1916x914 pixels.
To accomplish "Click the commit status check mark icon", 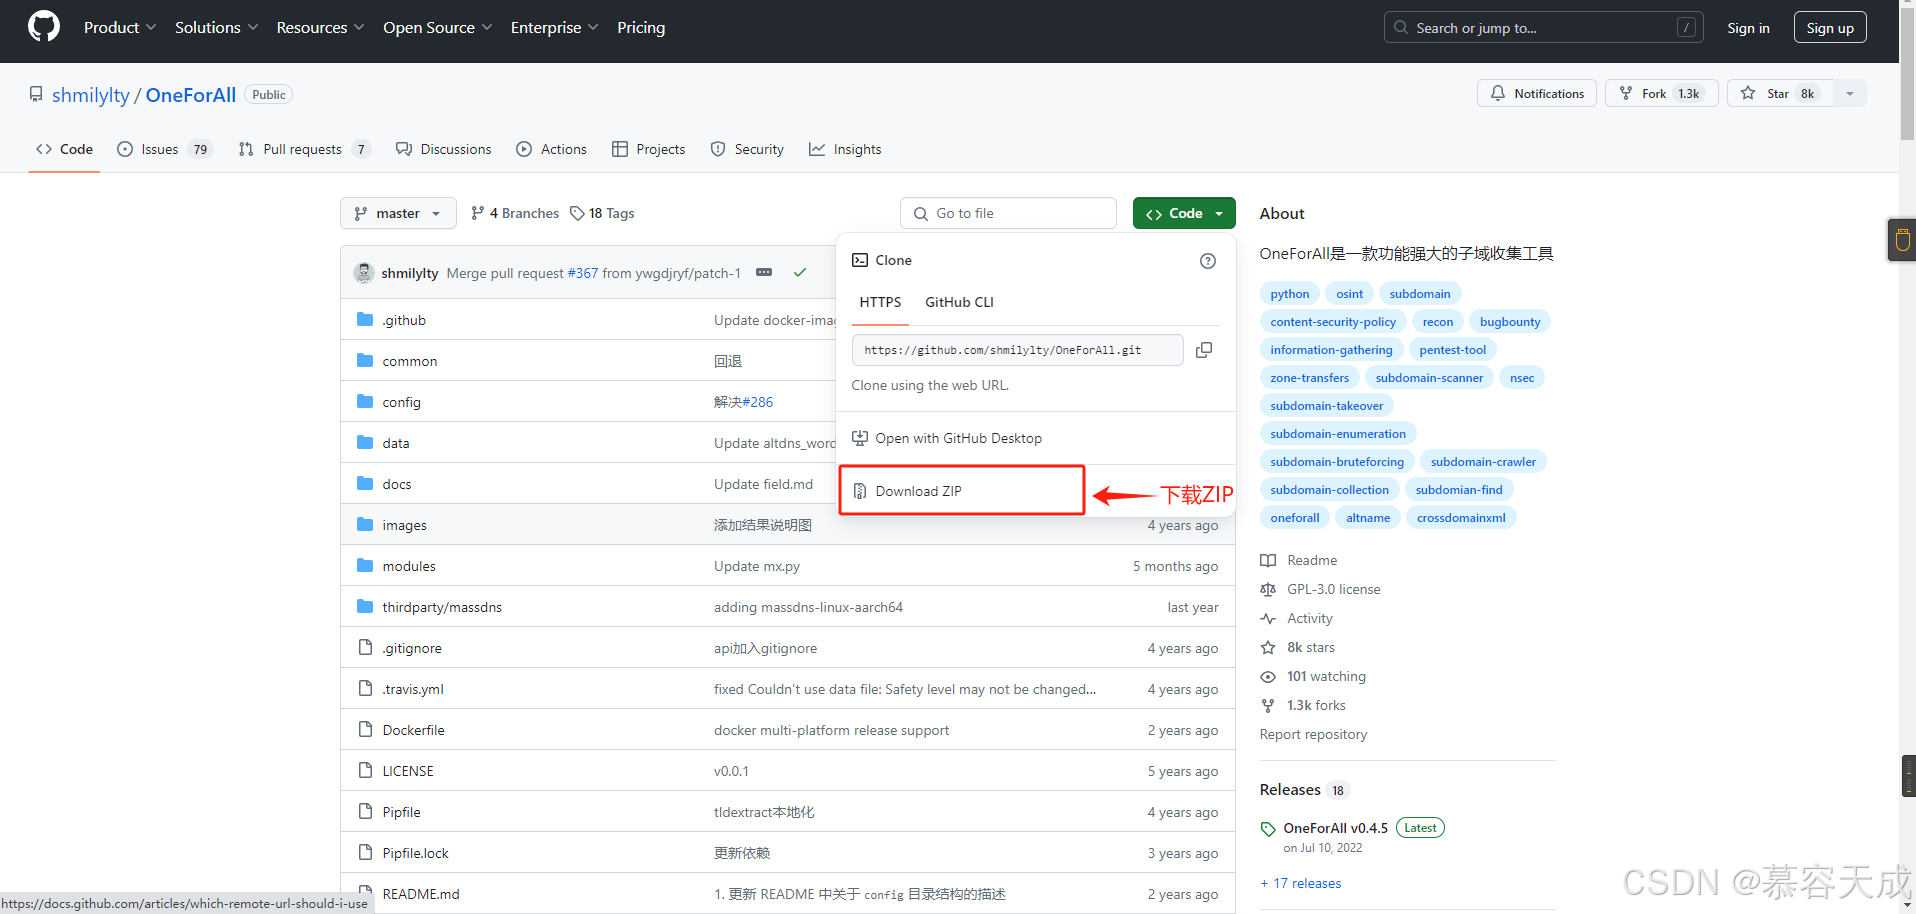I will point(800,272).
